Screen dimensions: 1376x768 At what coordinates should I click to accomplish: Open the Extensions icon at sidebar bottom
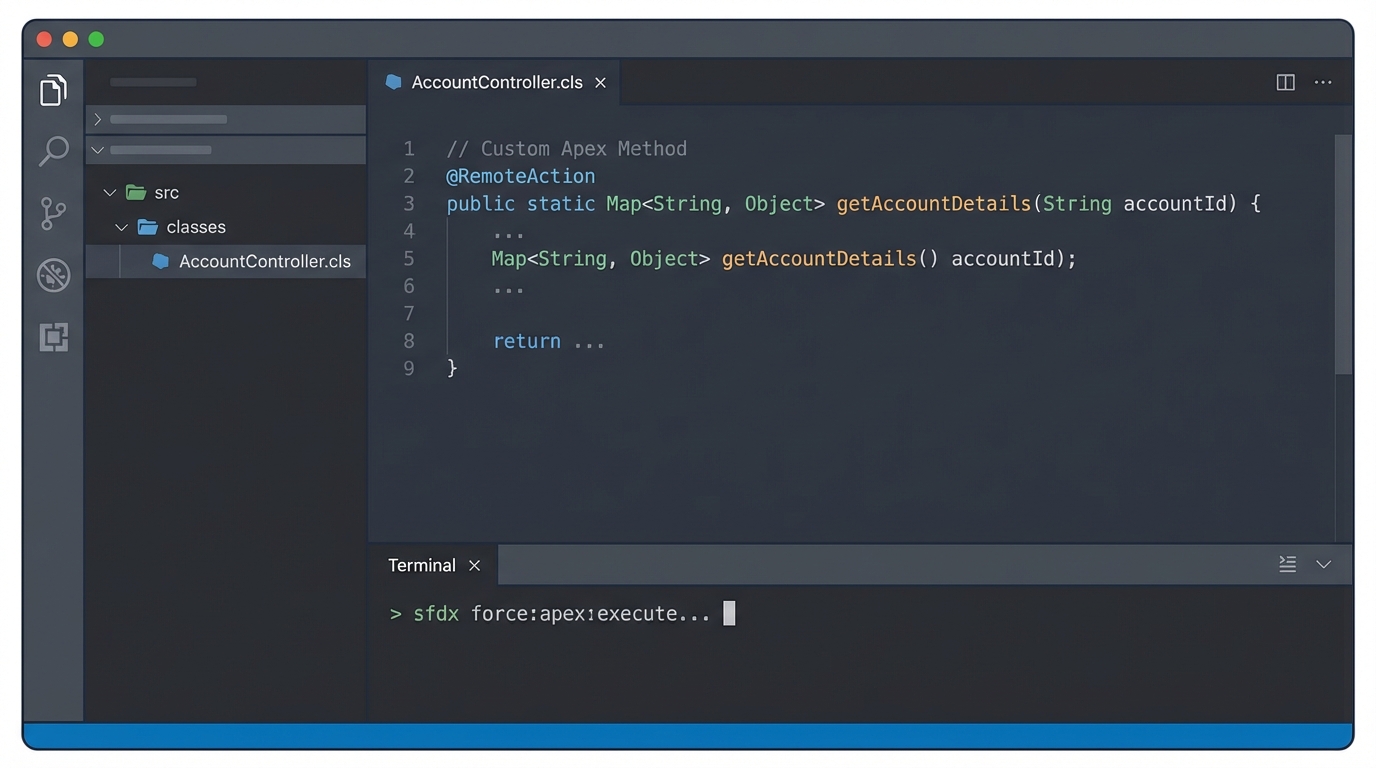(x=52, y=337)
